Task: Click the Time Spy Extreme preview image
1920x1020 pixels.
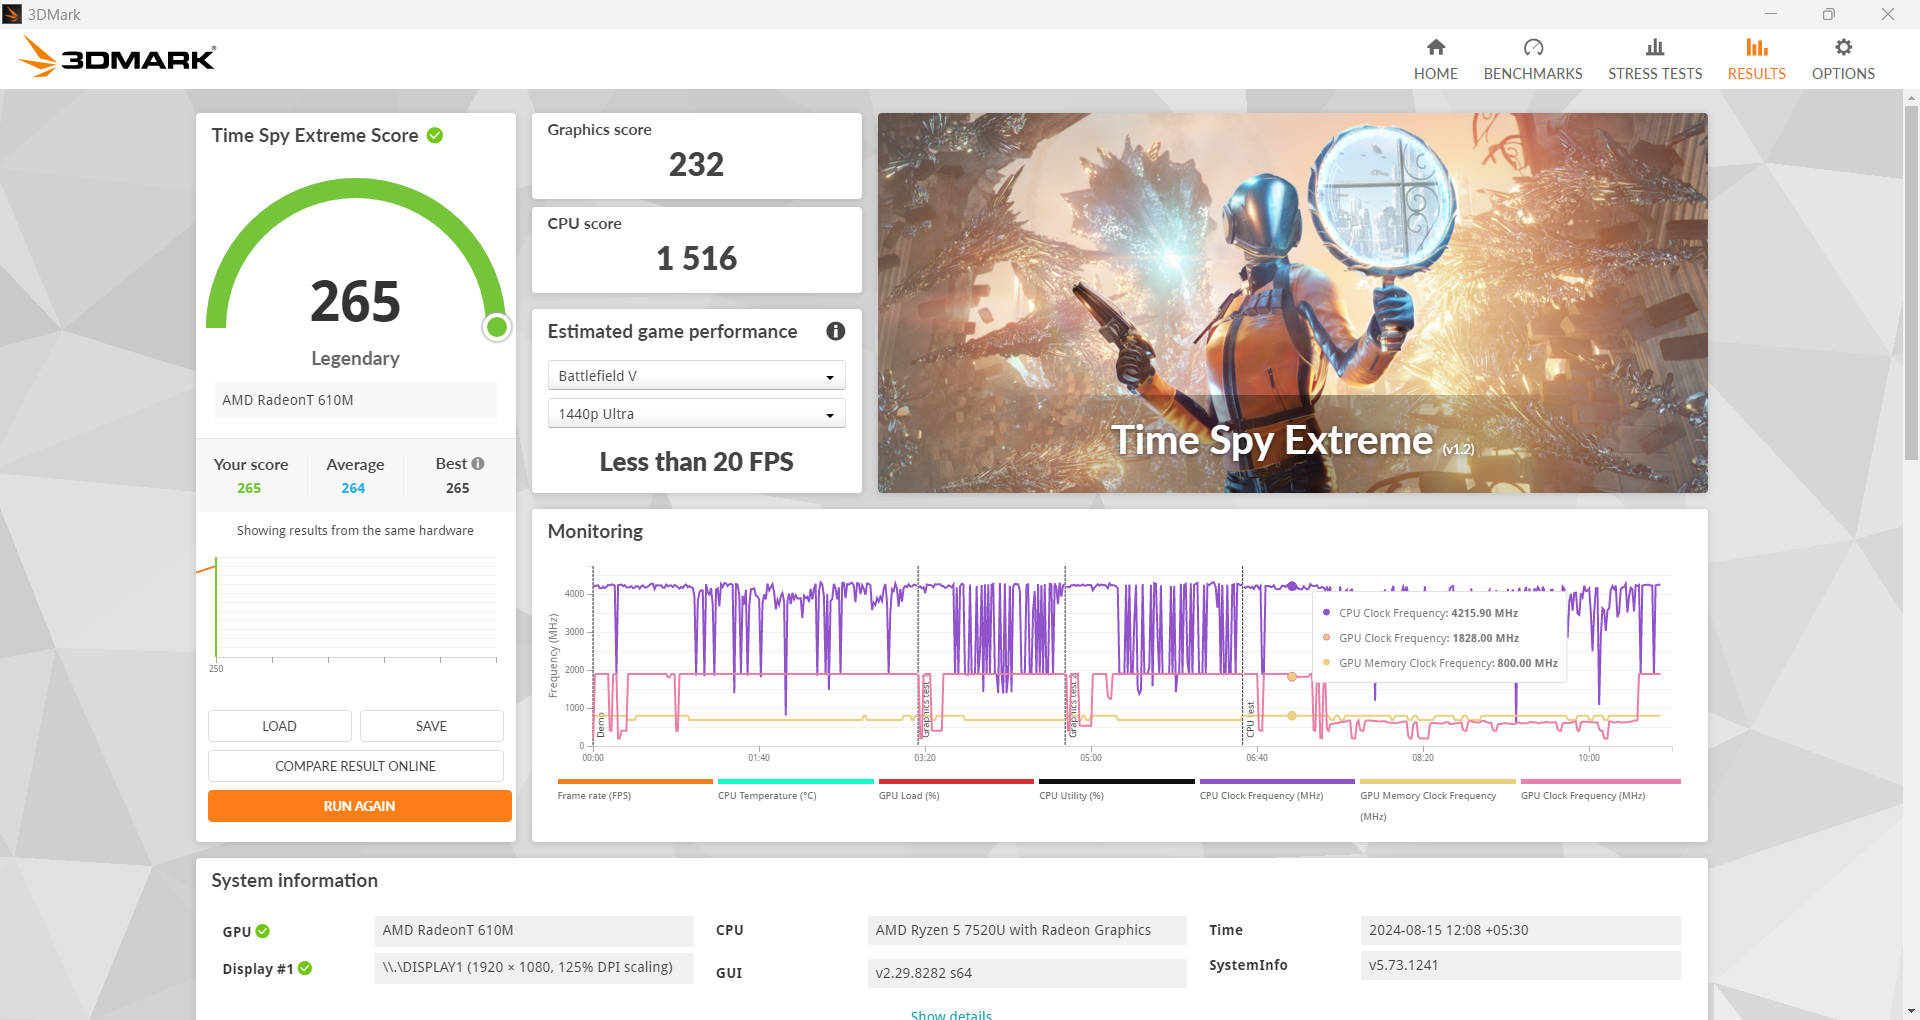Action: coord(1292,302)
